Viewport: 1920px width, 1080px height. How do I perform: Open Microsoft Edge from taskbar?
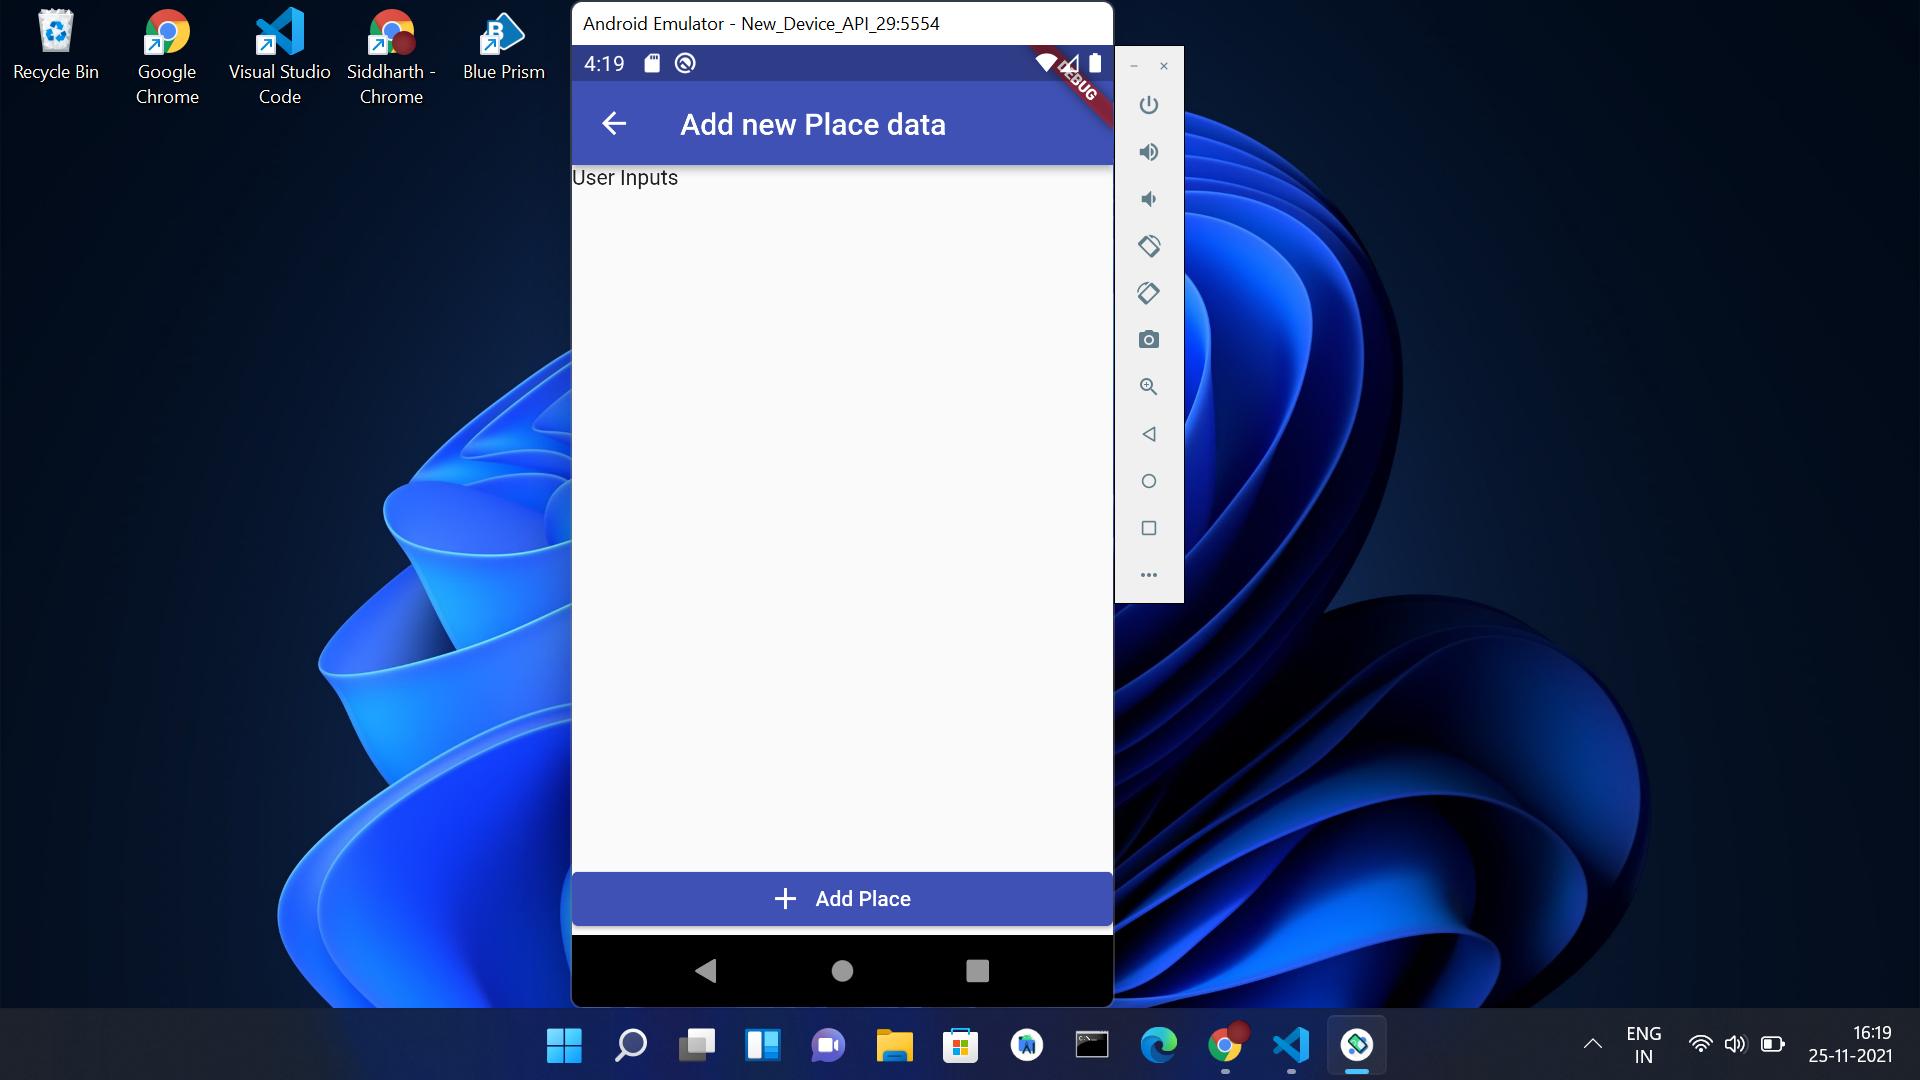(x=1158, y=1046)
